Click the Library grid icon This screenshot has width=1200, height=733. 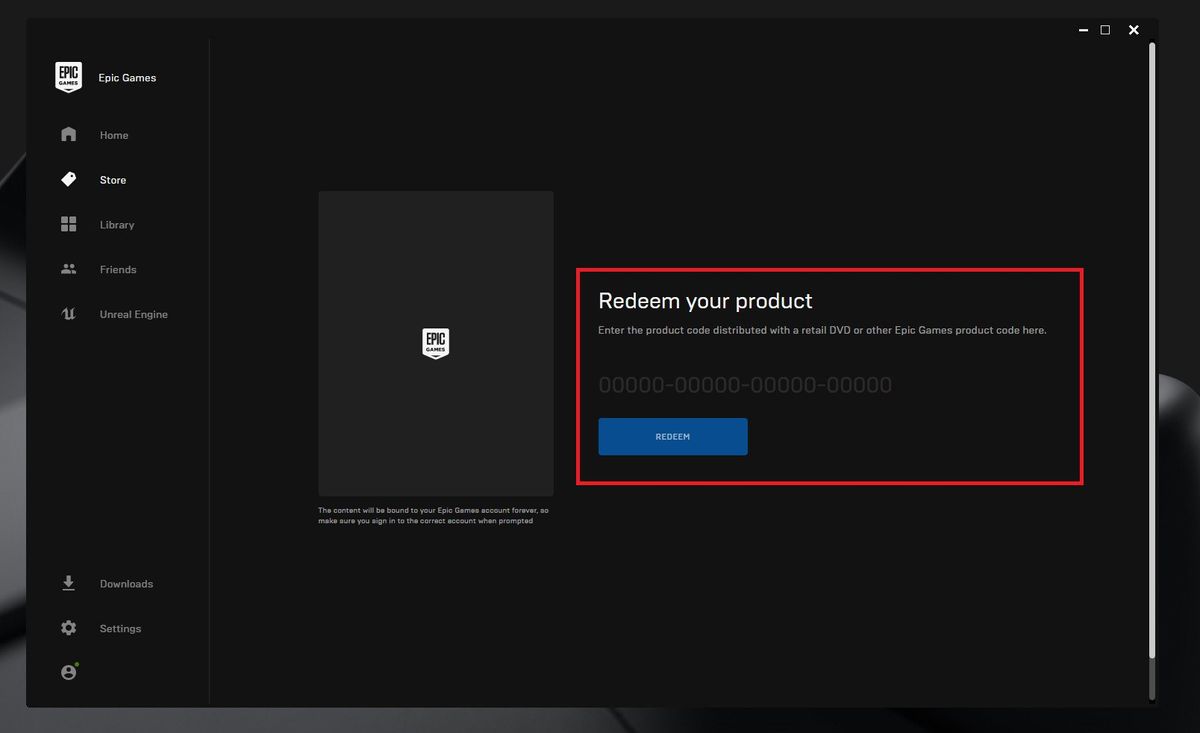click(x=68, y=224)
